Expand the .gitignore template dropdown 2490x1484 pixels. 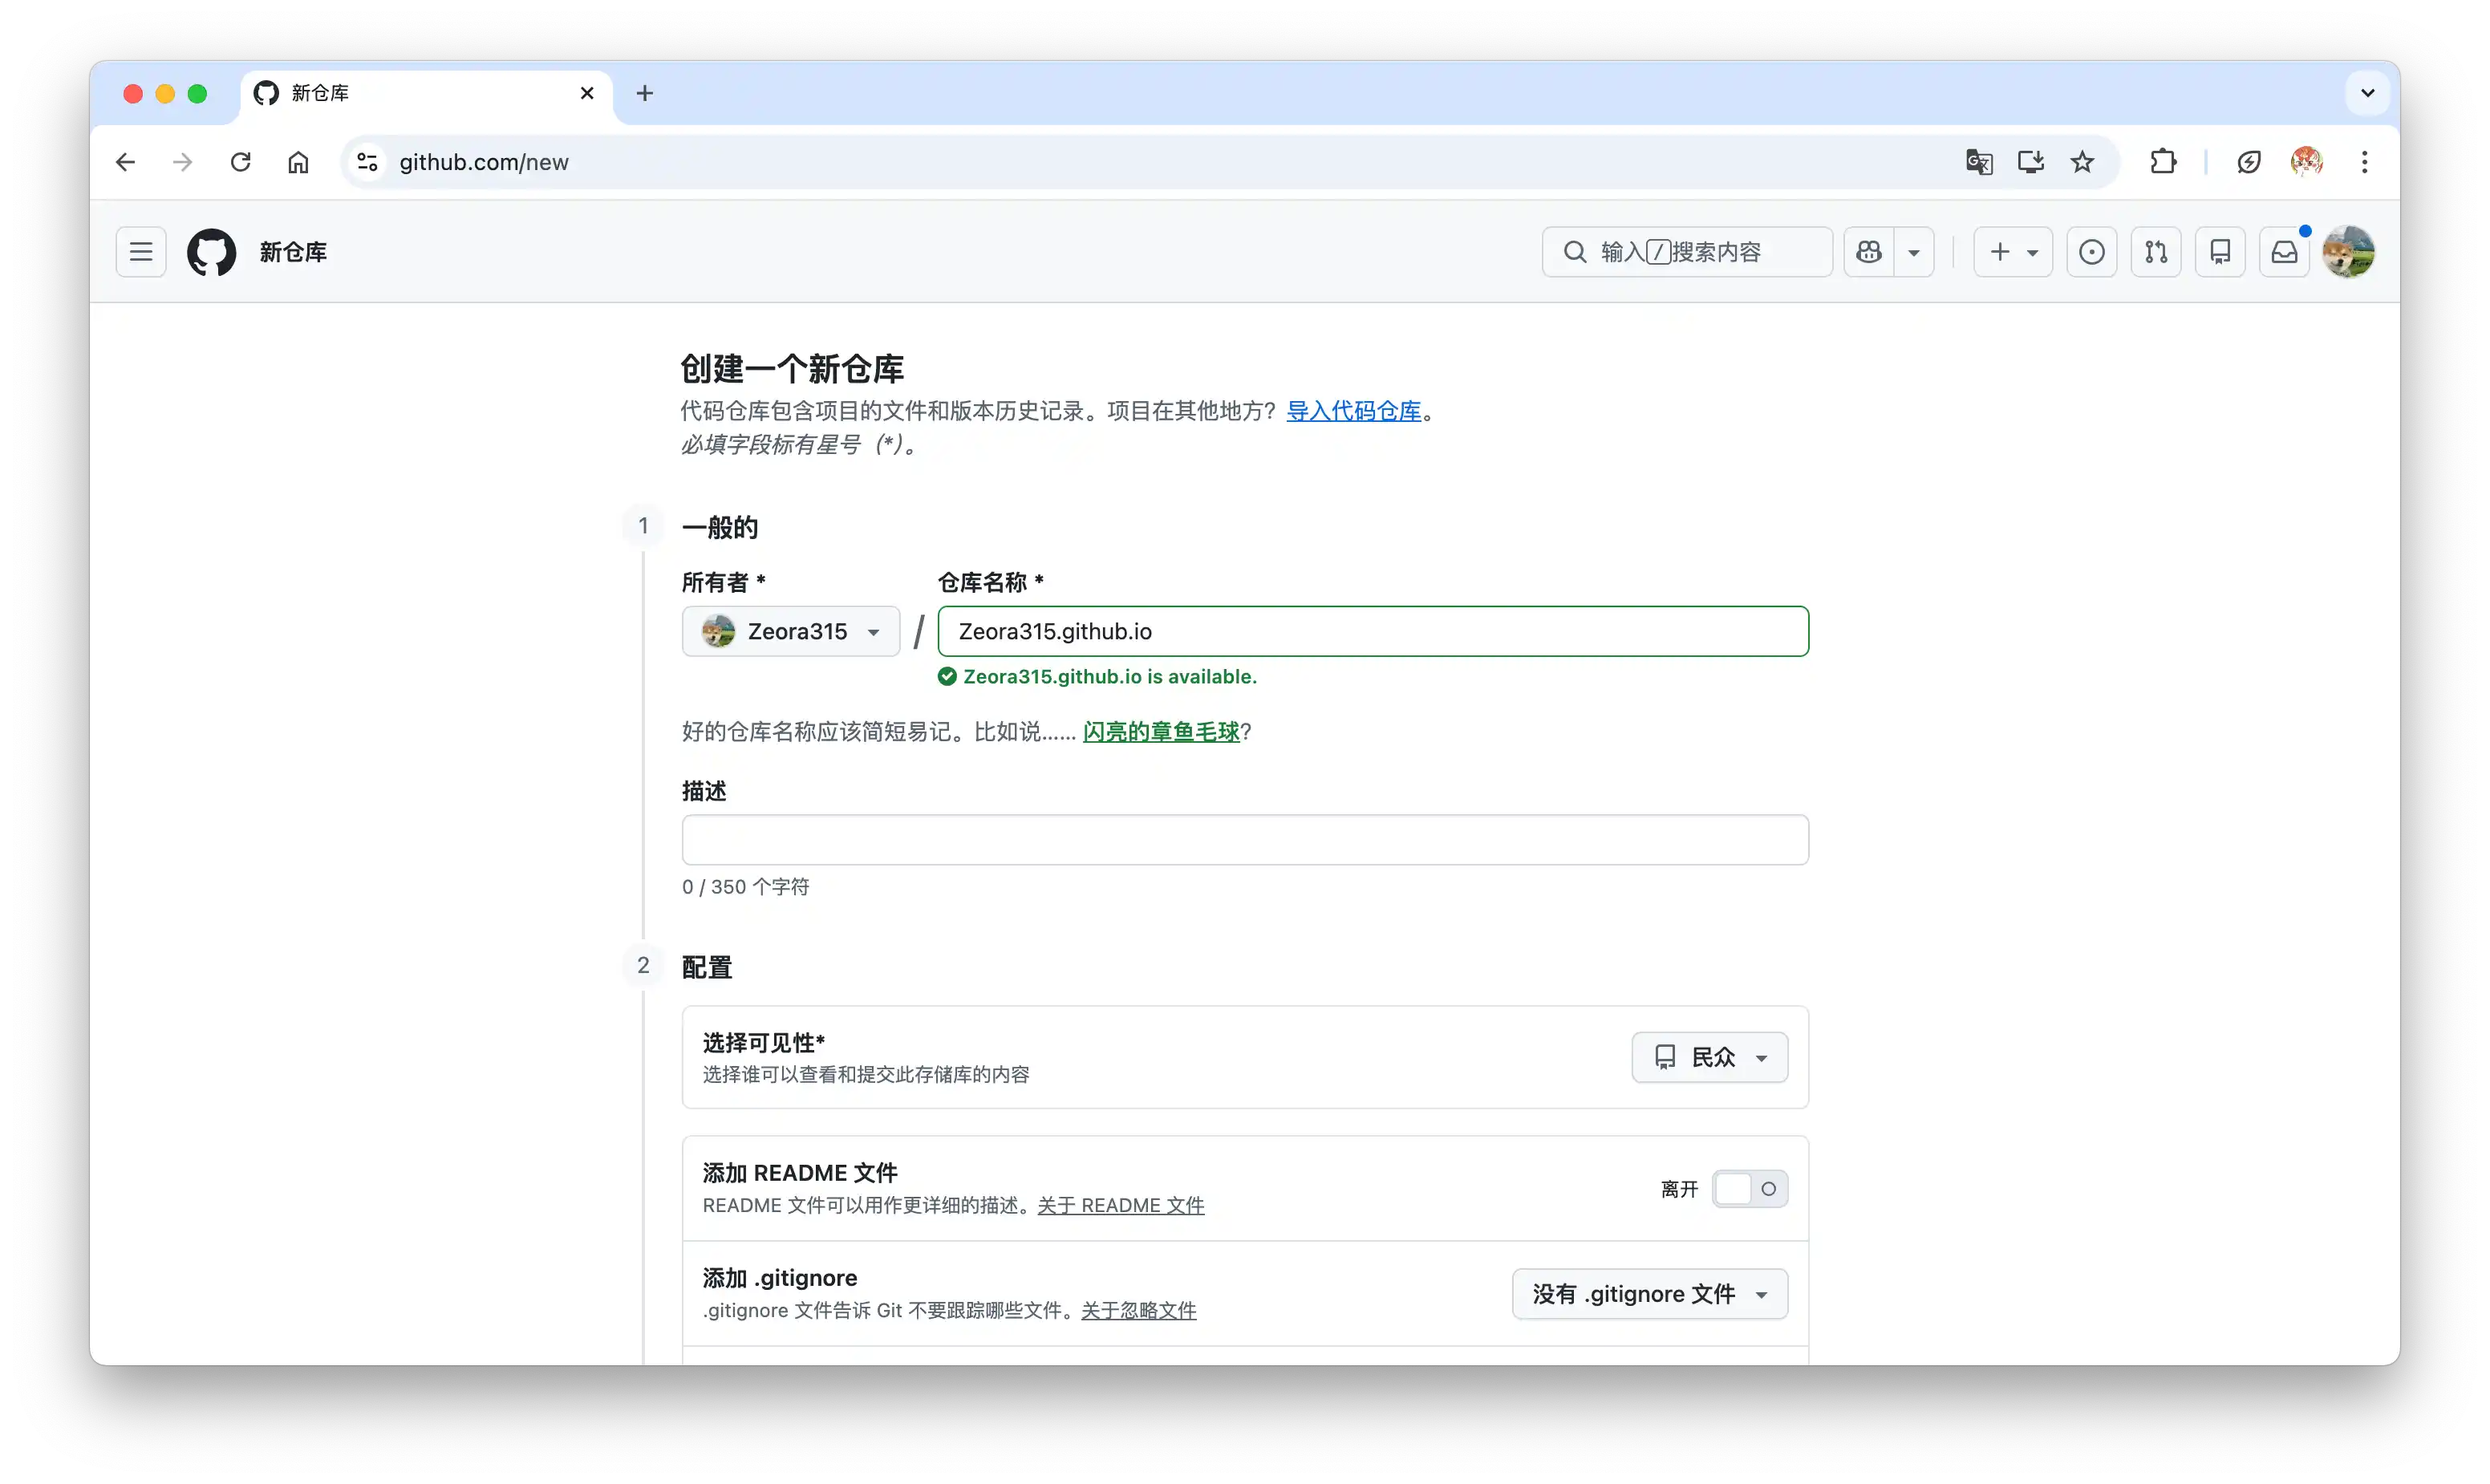click(1649, 1294)
